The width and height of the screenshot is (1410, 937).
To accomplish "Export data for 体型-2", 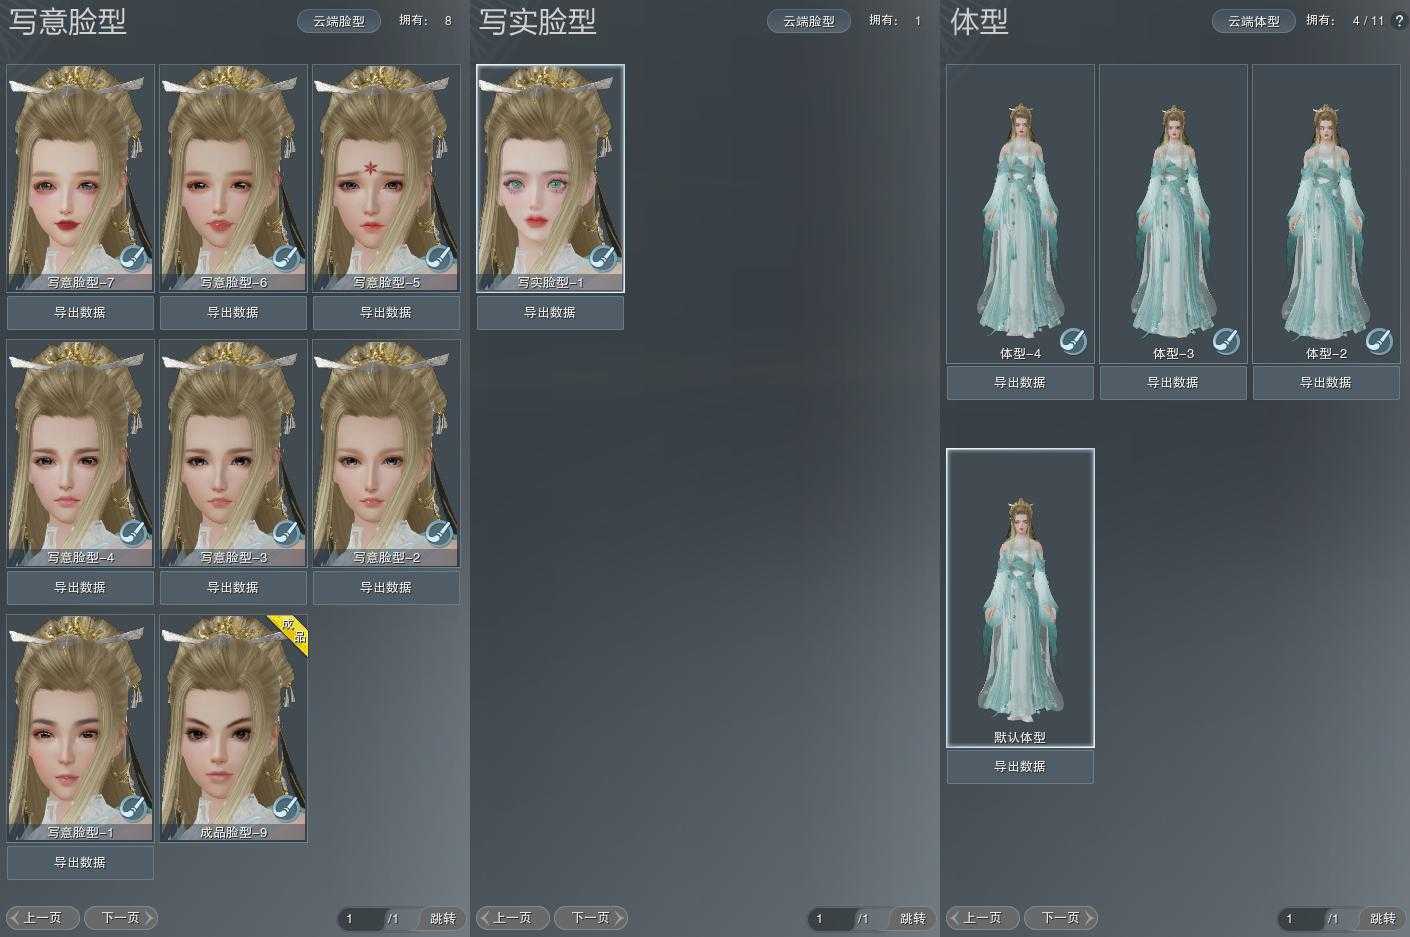I will pyautogui.click(x=1326, y=383).
